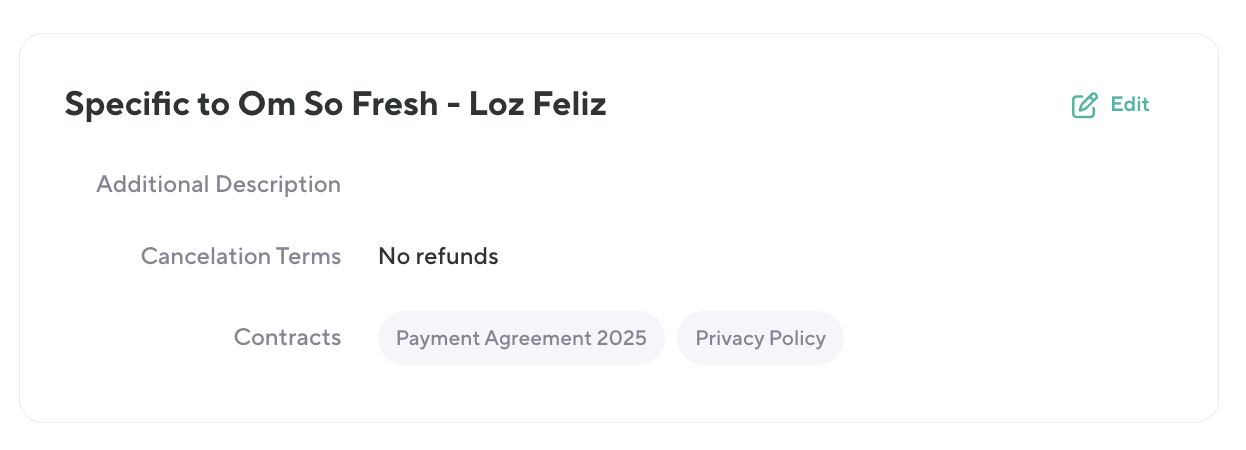
Task: Click the word 'Privacy' on the second chip
Action: coord(729,338)
